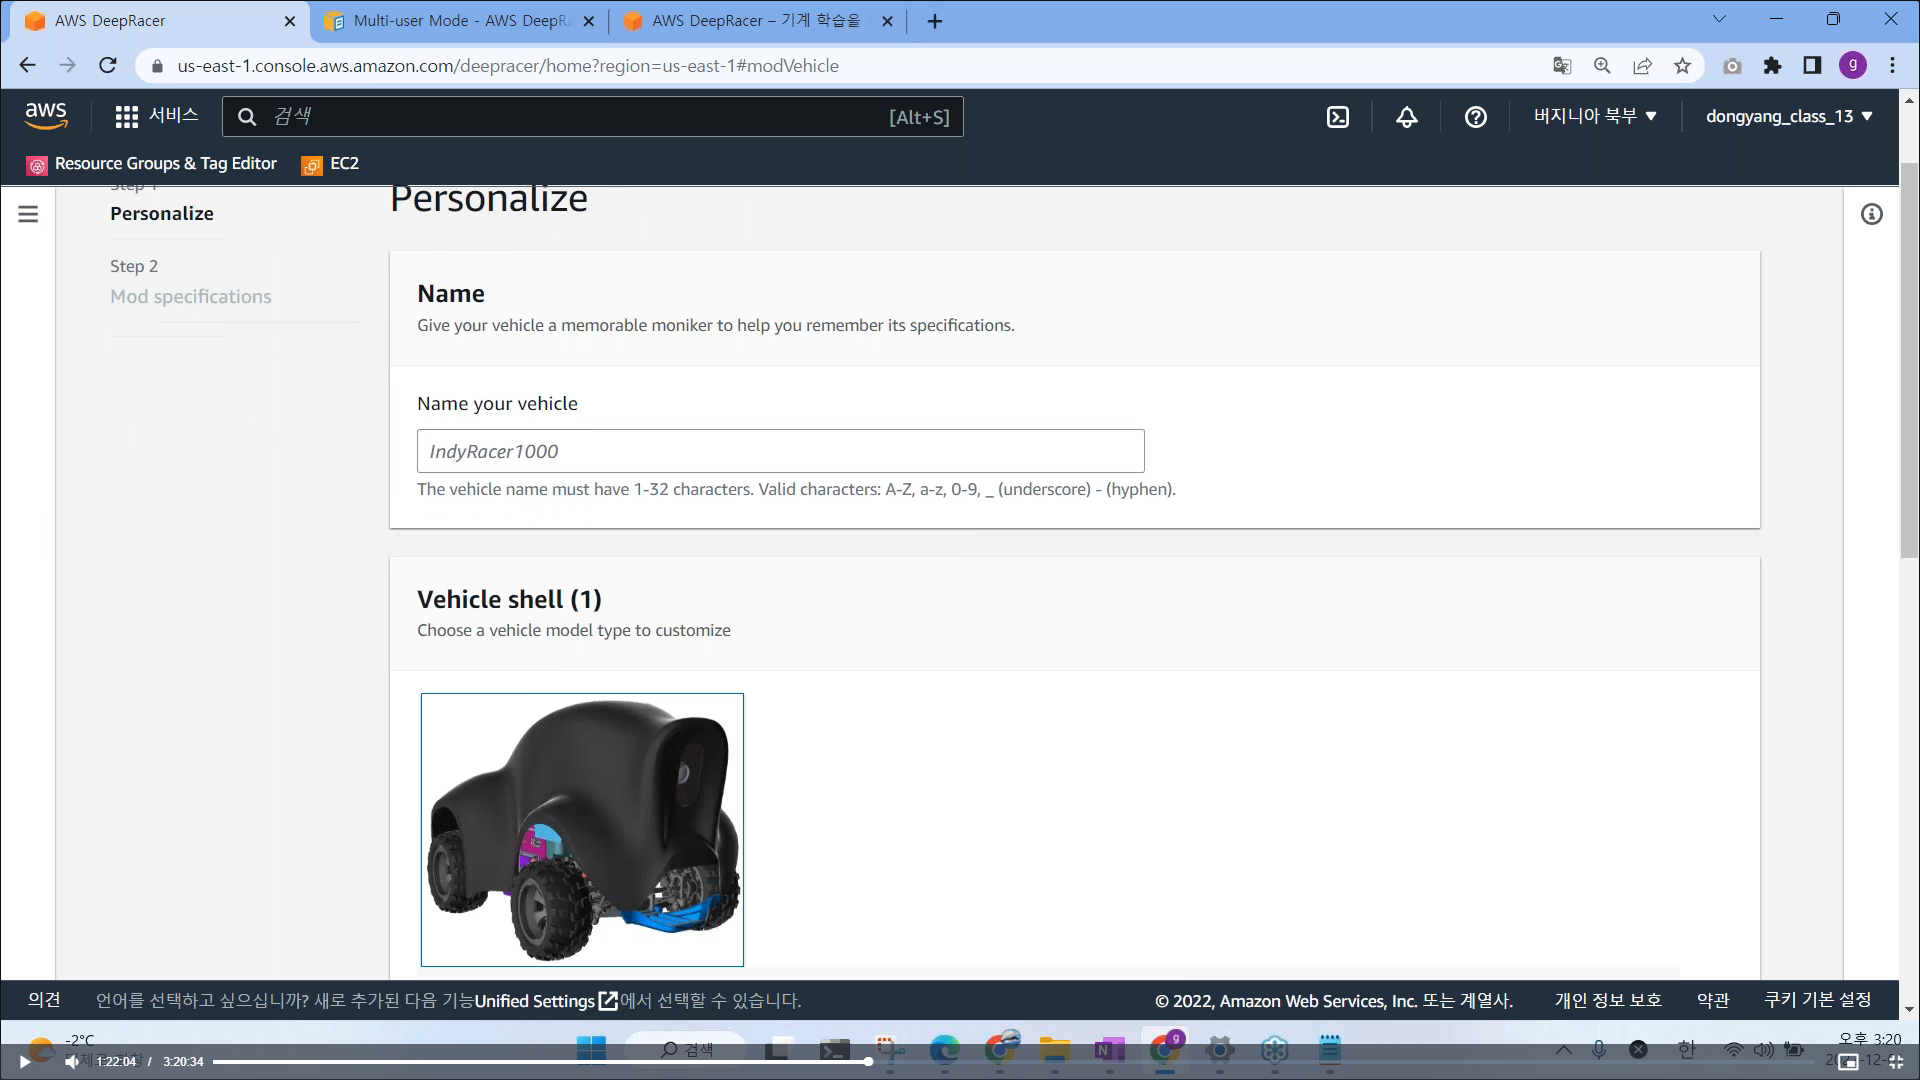This screenshot has height=1080, width=1920.
Task: Open AWS CloudShell icon in header
Action: pyautogui.click(x=1337, y=117)
